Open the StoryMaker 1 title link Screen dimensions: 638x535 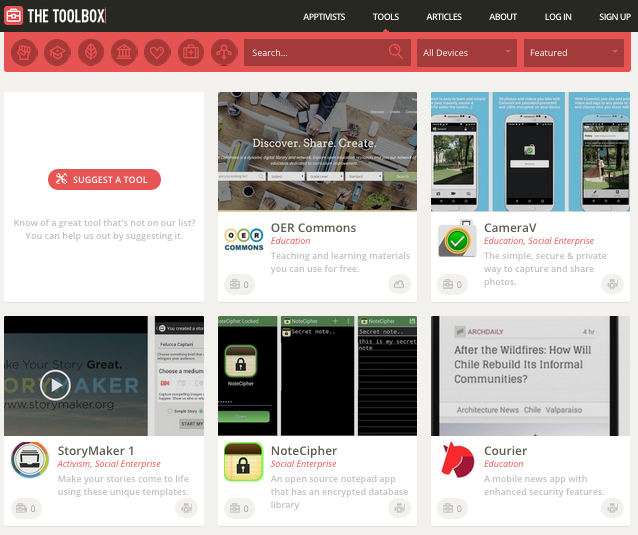point(96,451)
